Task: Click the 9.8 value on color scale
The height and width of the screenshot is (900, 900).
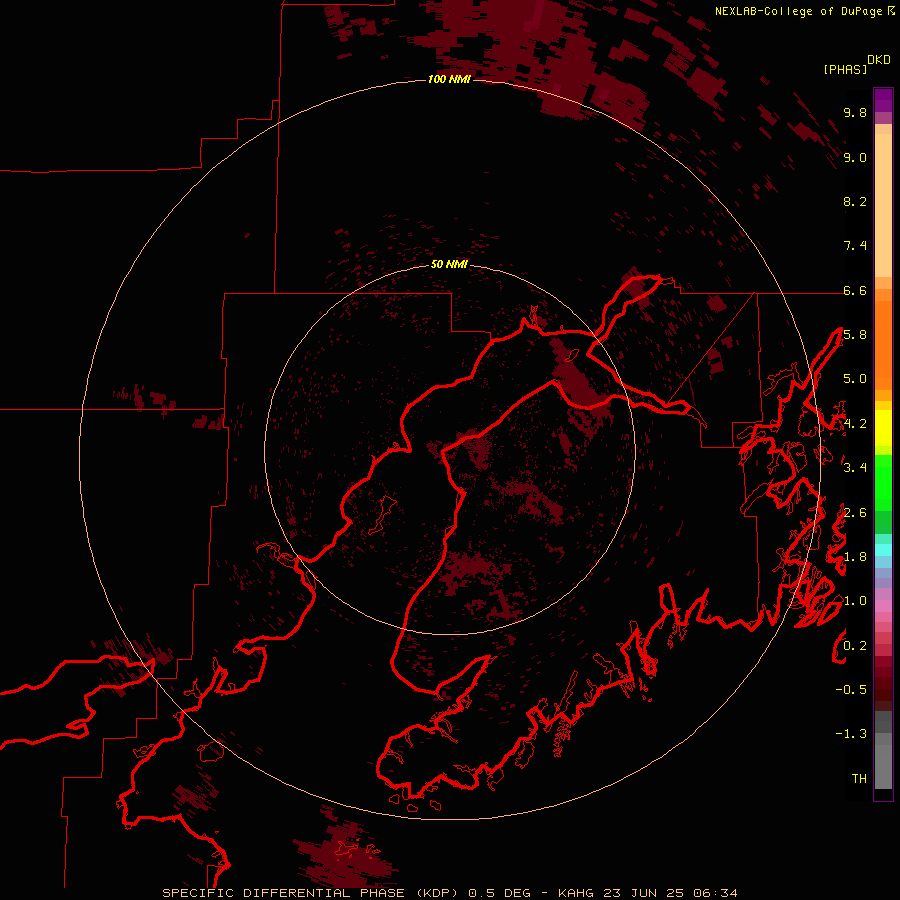Action: 855,112
